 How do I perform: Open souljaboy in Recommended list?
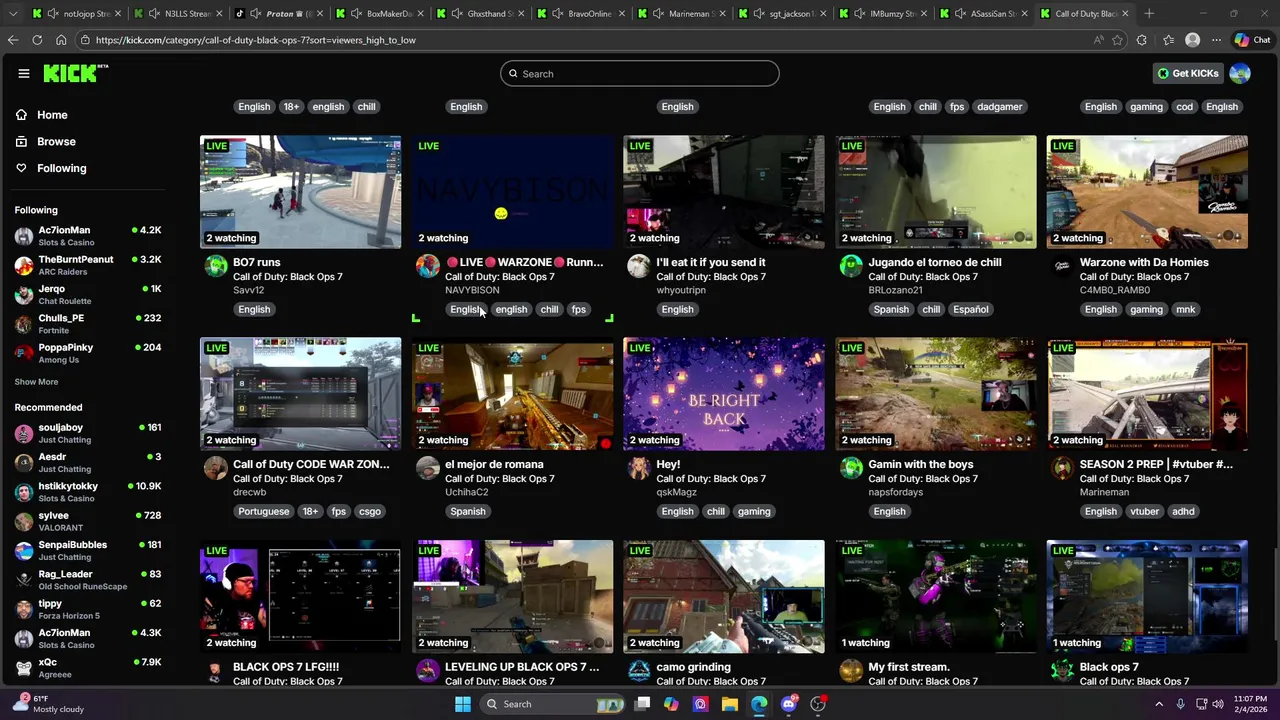pyautogui.click(x=88, y=433)
